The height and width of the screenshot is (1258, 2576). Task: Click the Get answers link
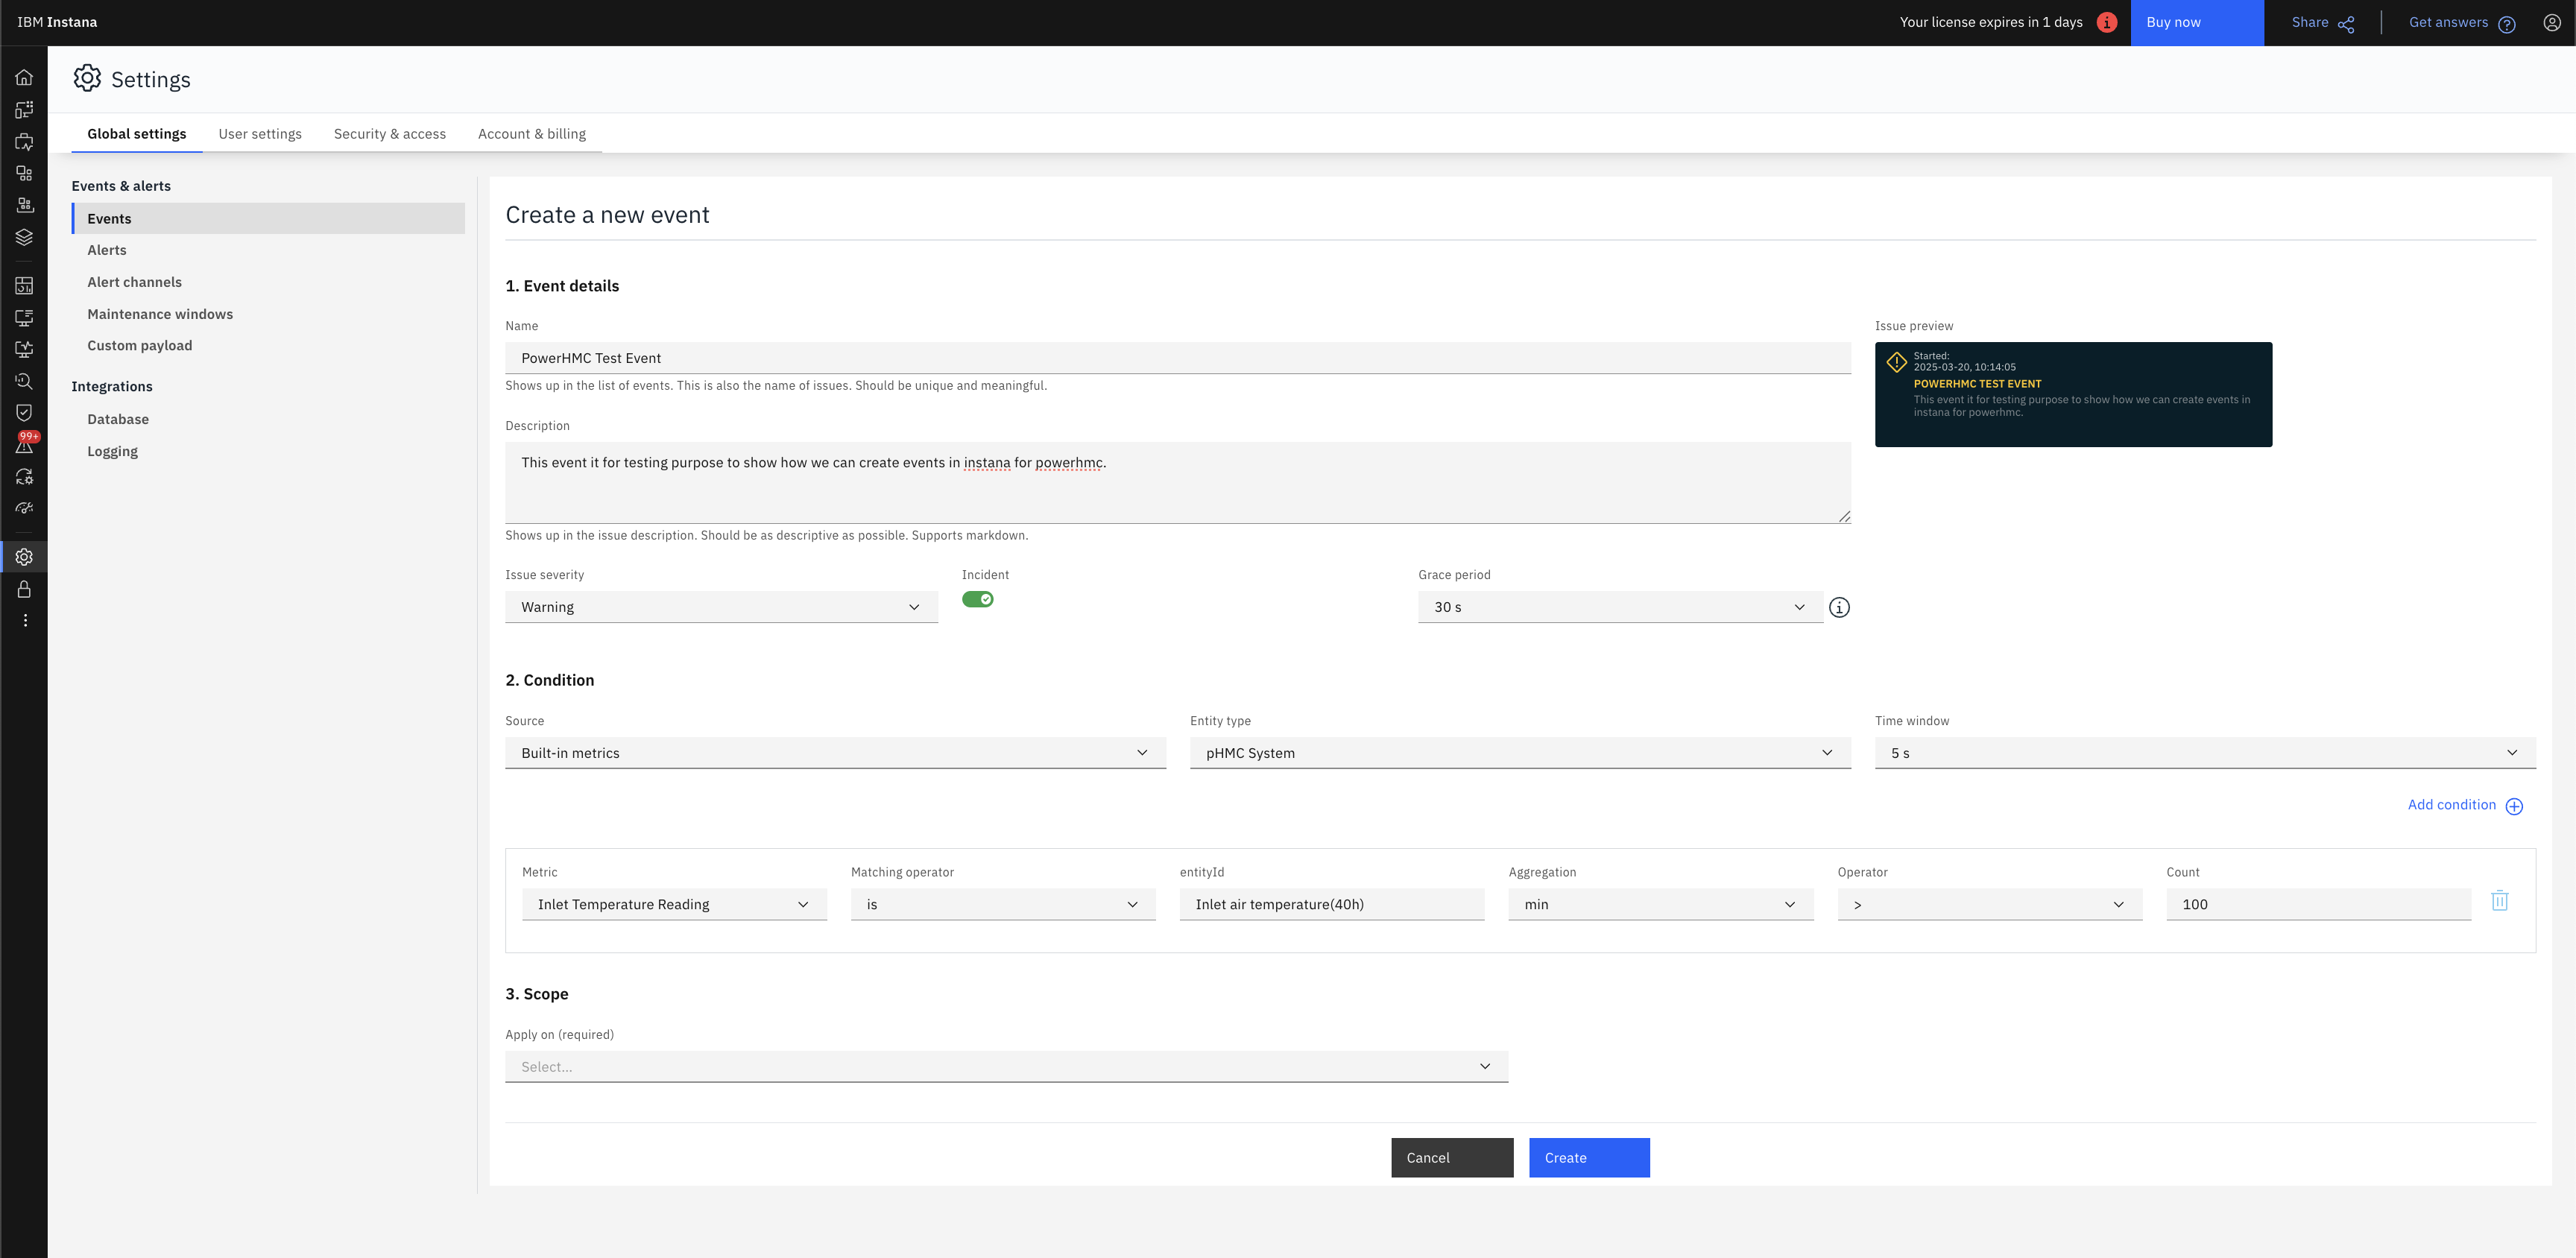click(2448, 22)
